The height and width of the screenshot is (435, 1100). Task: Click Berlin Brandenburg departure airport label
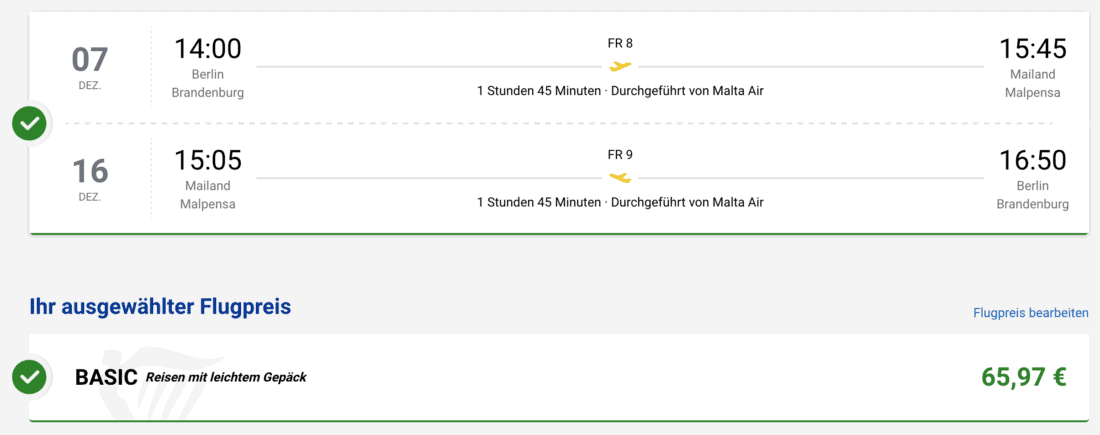click(x=208, y=84)
